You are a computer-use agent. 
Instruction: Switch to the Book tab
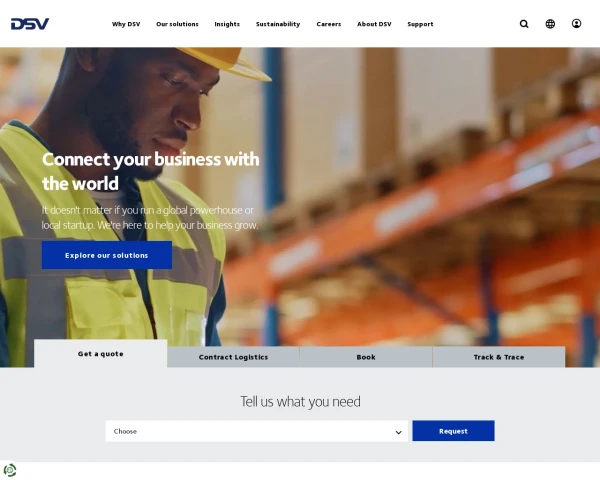pos(366,357)
